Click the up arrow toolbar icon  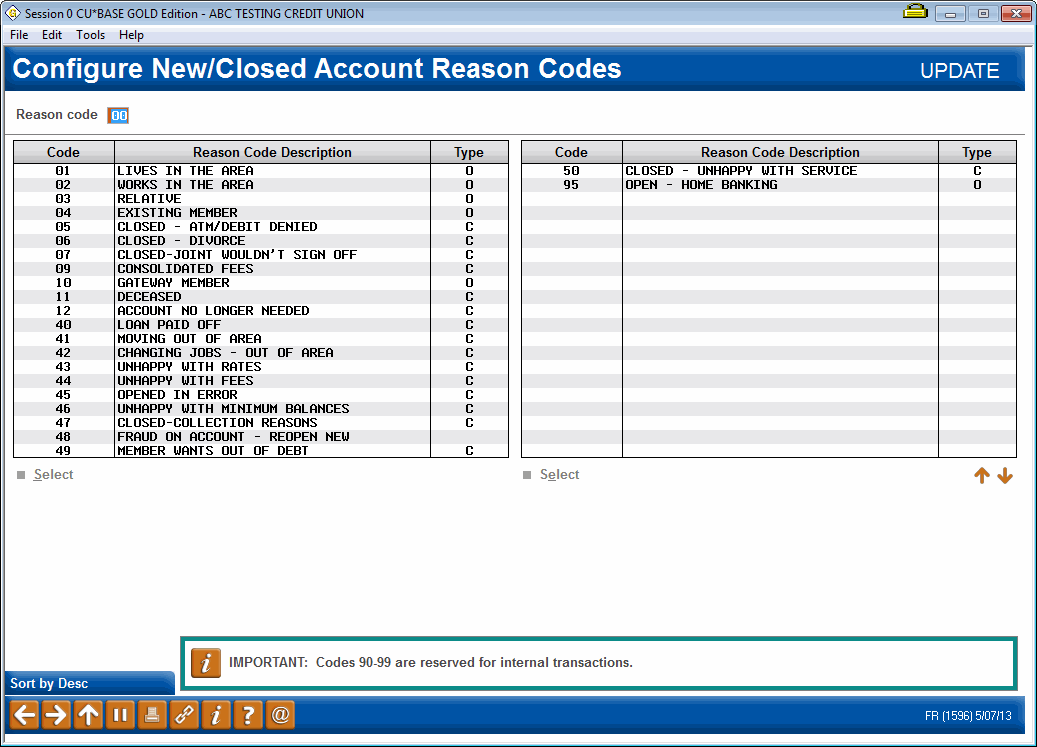88,715
